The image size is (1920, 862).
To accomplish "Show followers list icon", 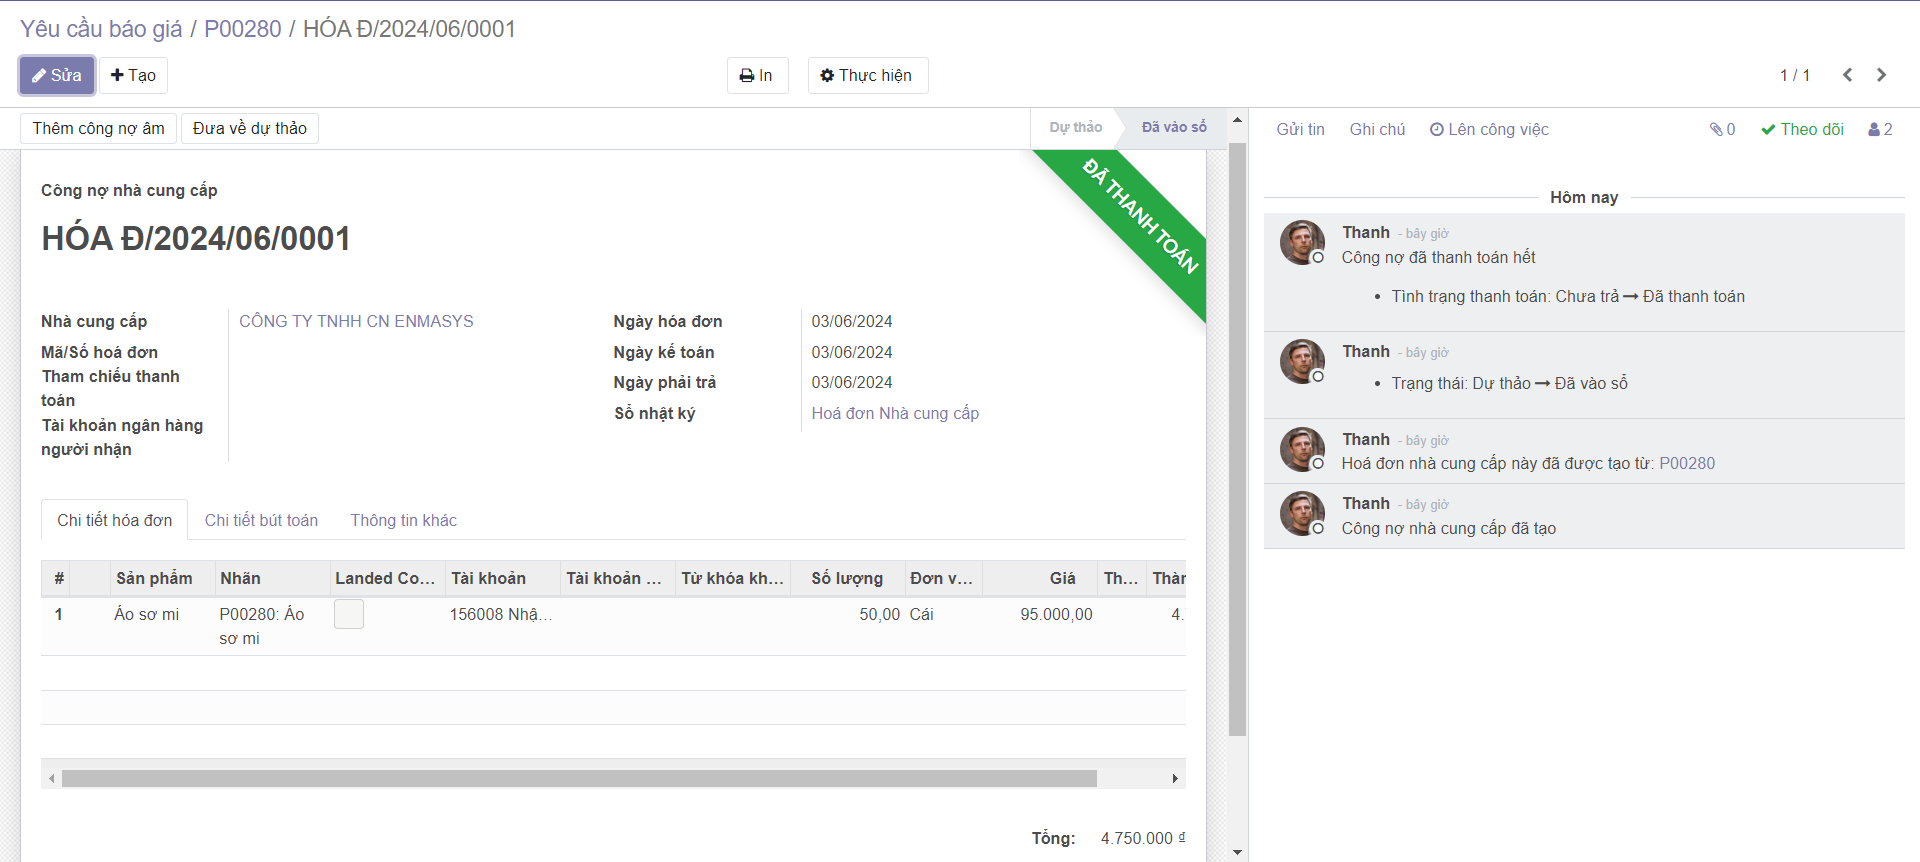I will pos(1880,129).
